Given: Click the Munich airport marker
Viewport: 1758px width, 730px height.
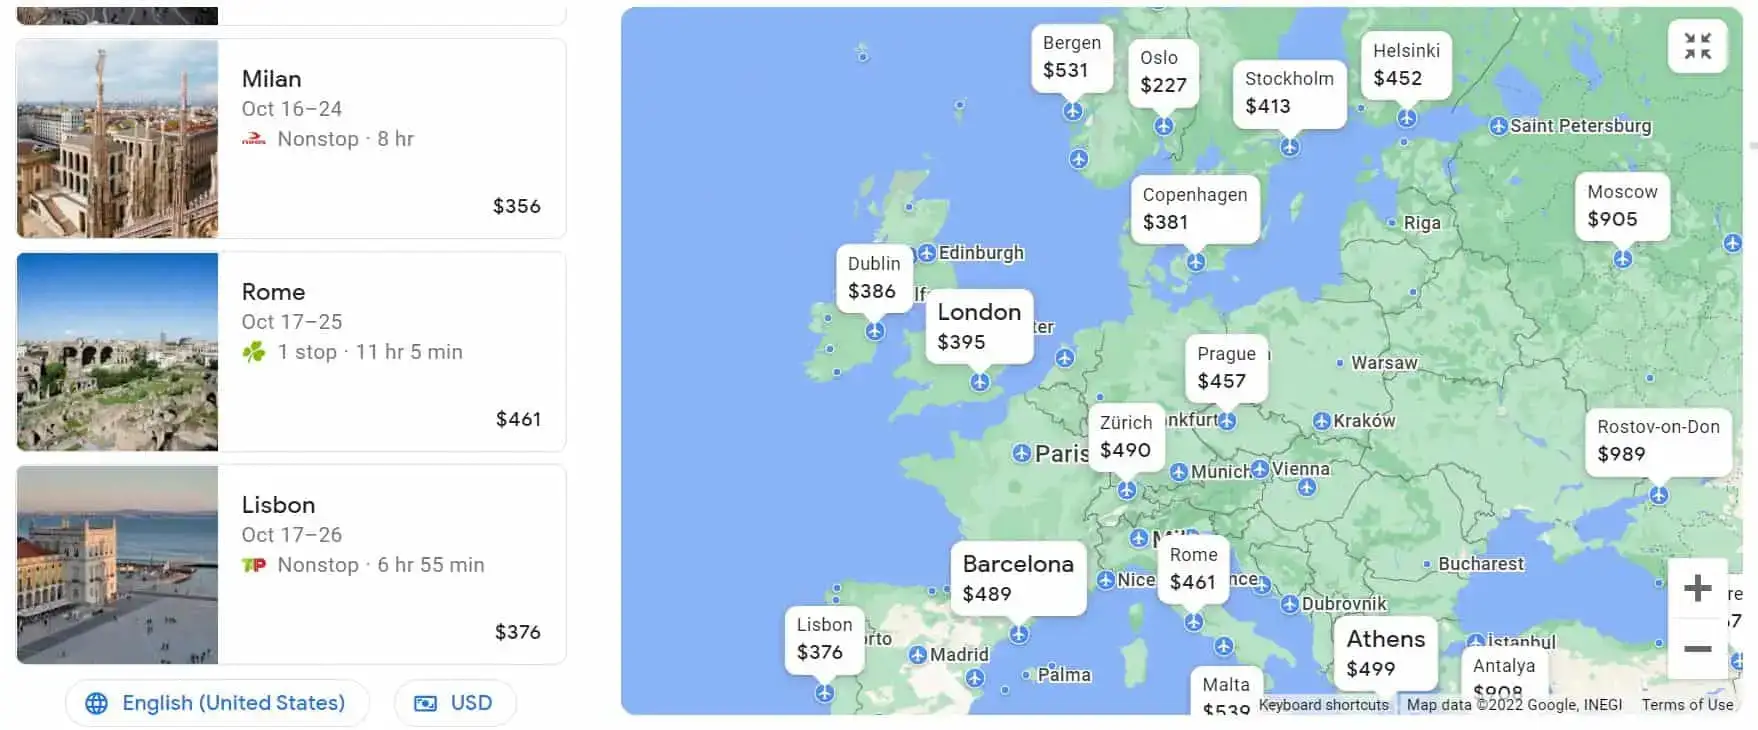Looking at the screenshot, I should [1179, 472].
